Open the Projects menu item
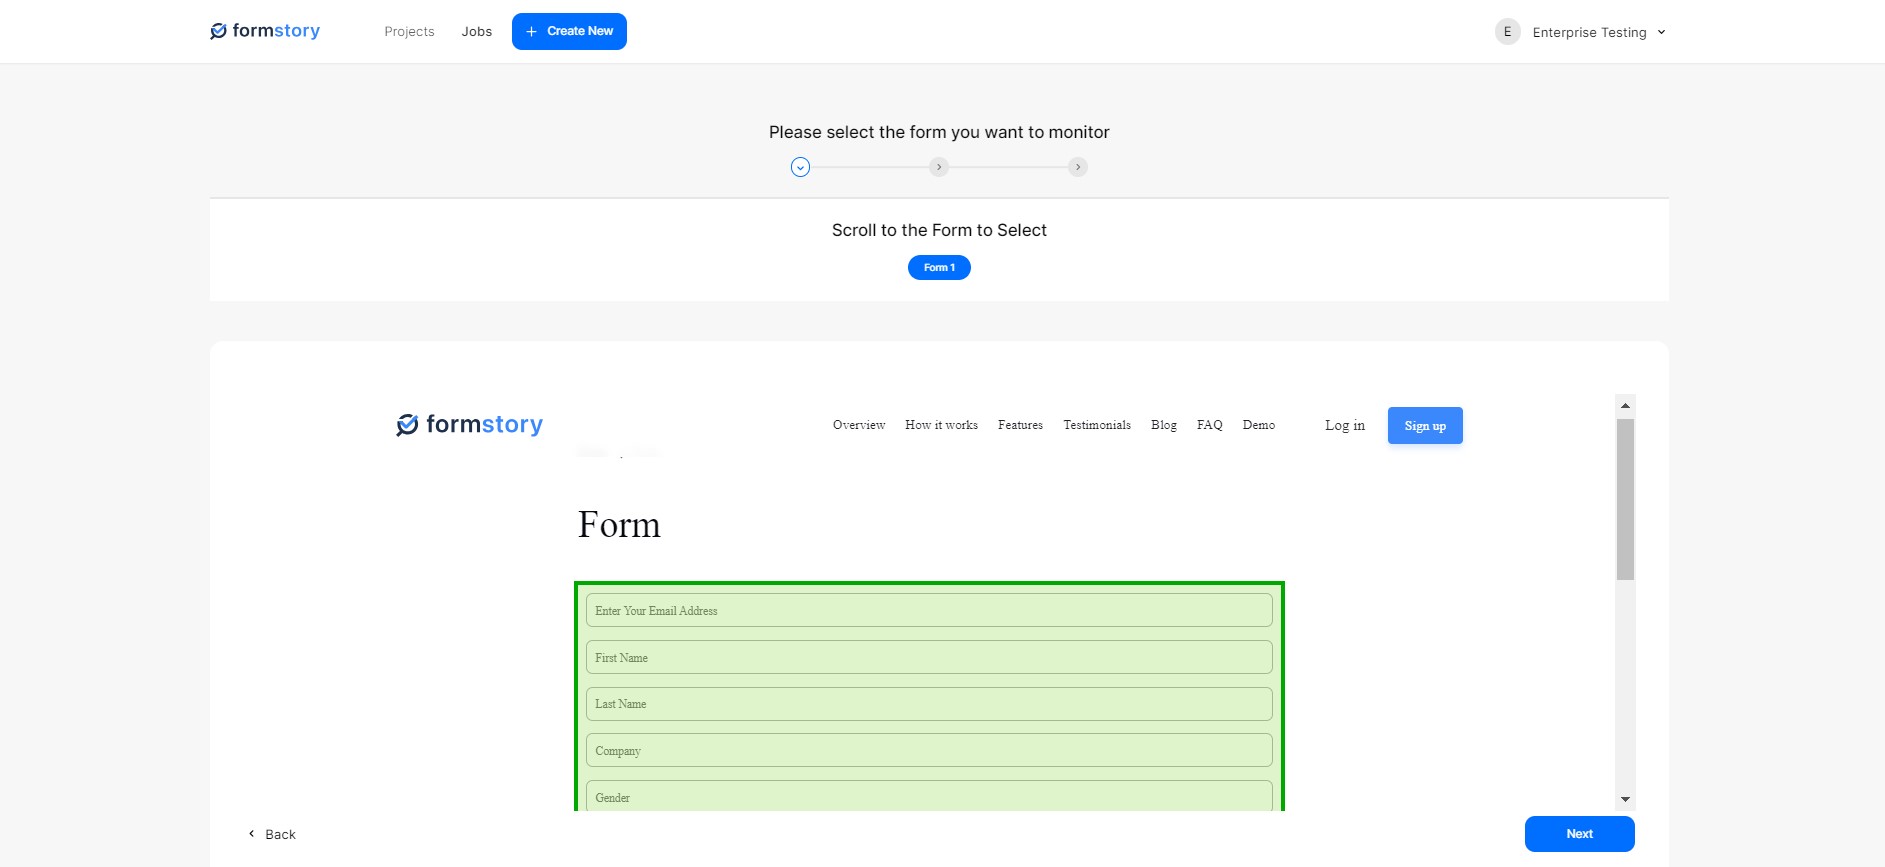The height and width of the screenshot is (867, 1885). (x=409, y=32)
